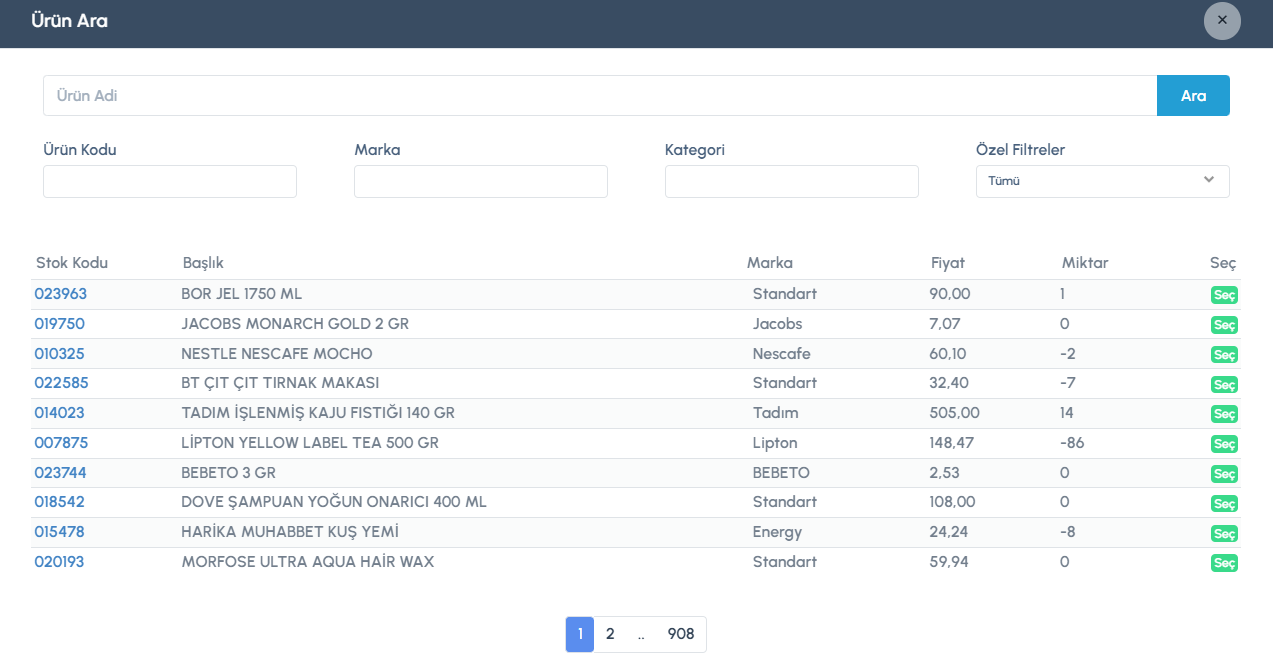This screenshot has height=662, width=1273.
Task: Open stock code link 022585
Action: pos(60,383)
